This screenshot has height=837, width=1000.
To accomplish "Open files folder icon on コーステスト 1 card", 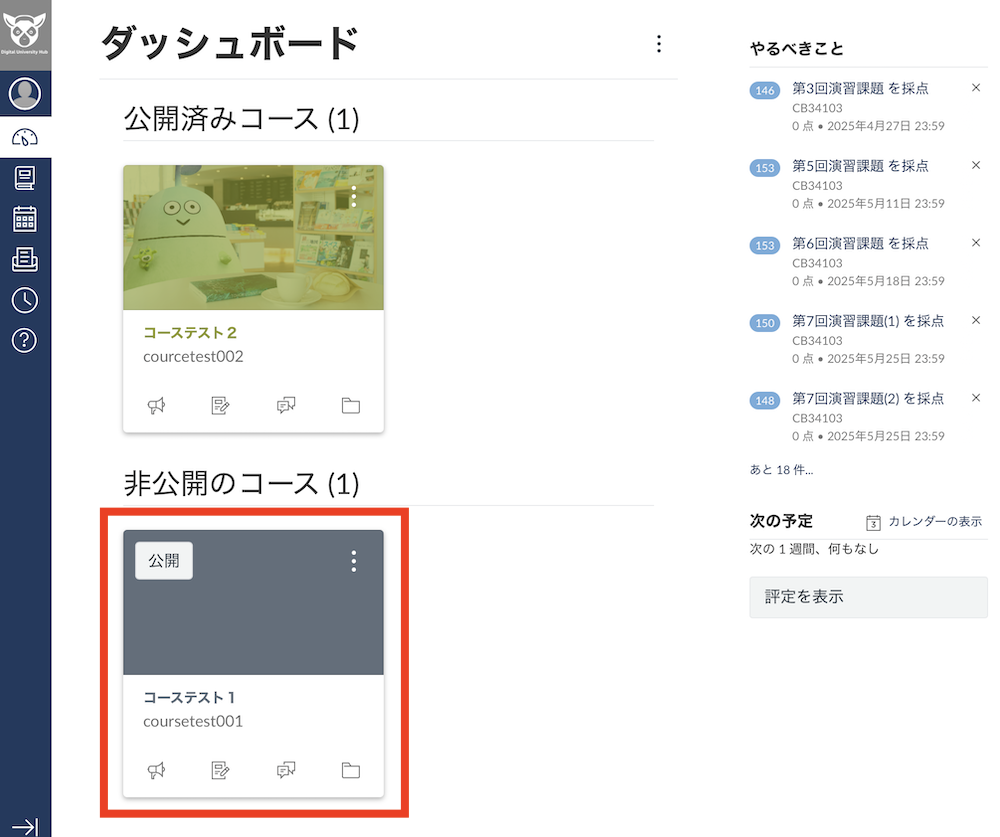I will click(350, 770).
